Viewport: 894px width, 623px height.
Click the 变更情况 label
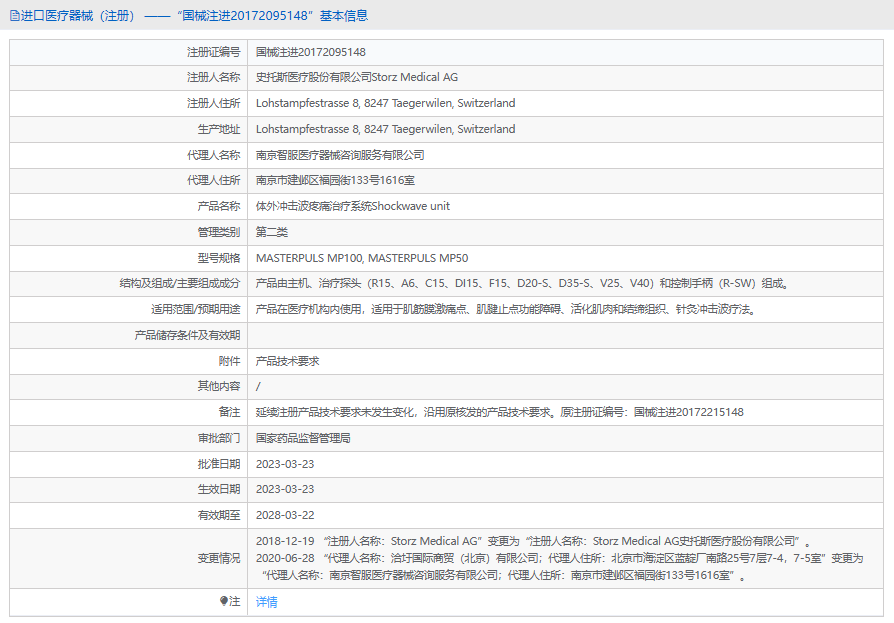point(219,559)
